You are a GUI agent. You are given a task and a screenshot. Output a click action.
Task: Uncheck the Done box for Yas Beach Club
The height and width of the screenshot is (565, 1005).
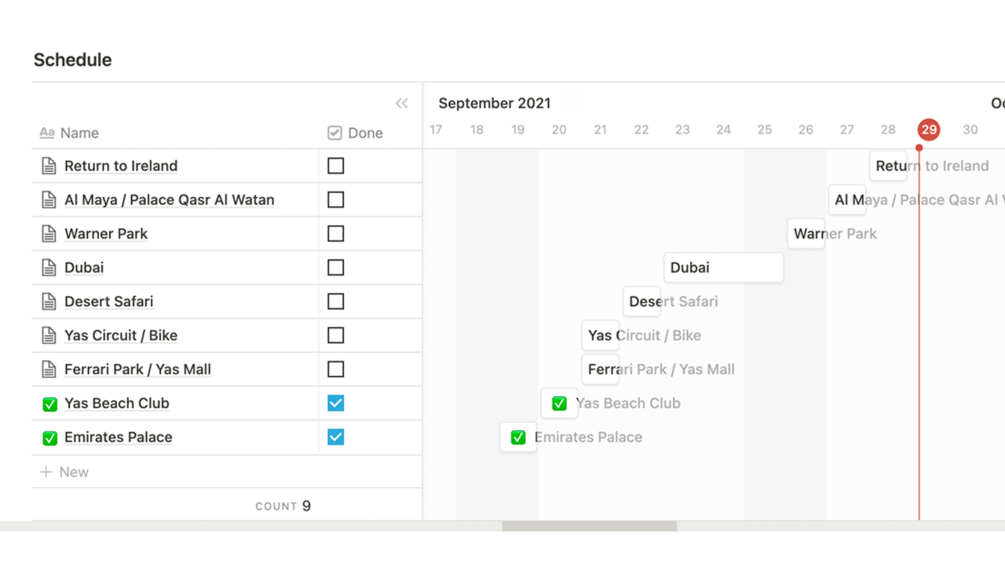pos(336,403)
